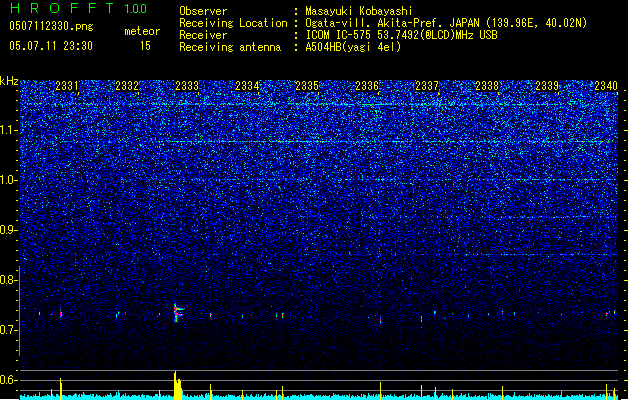This screenshot has height=400, width=629.
Task: Select observer name Masayuki Kobayashi
Action: 359,11
